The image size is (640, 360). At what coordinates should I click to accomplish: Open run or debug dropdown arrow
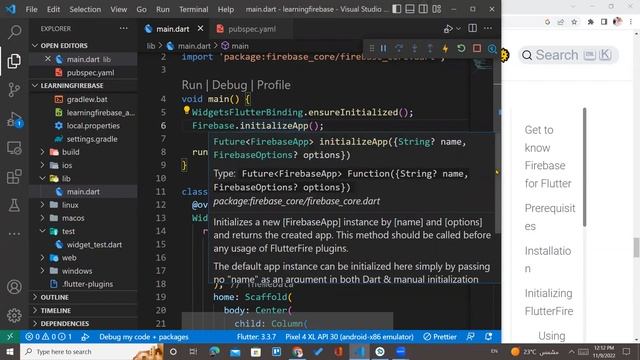tap(458, 29)
